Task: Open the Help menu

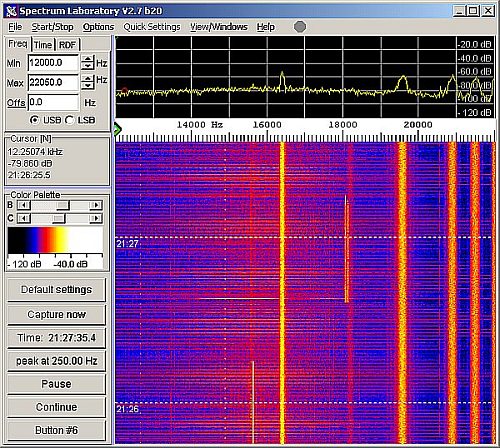Action: pos(266,27)
